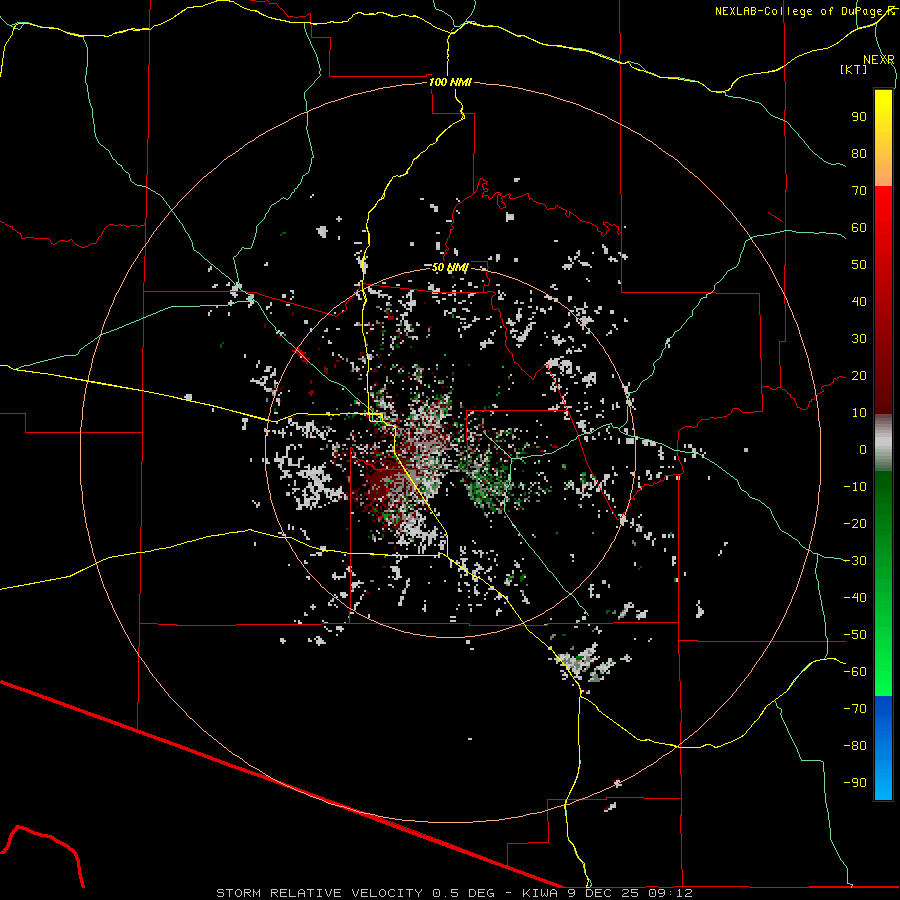Click the -50 value on velocity scale
Screen dimensions: 900x900
click(x=855, y=635)
